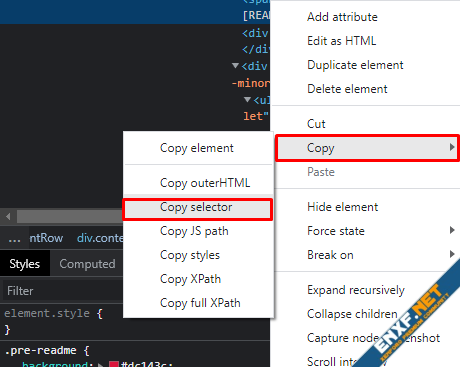Select Copy outerHTML option
Viewport: 460px width, 367px height.
point(205,183)
